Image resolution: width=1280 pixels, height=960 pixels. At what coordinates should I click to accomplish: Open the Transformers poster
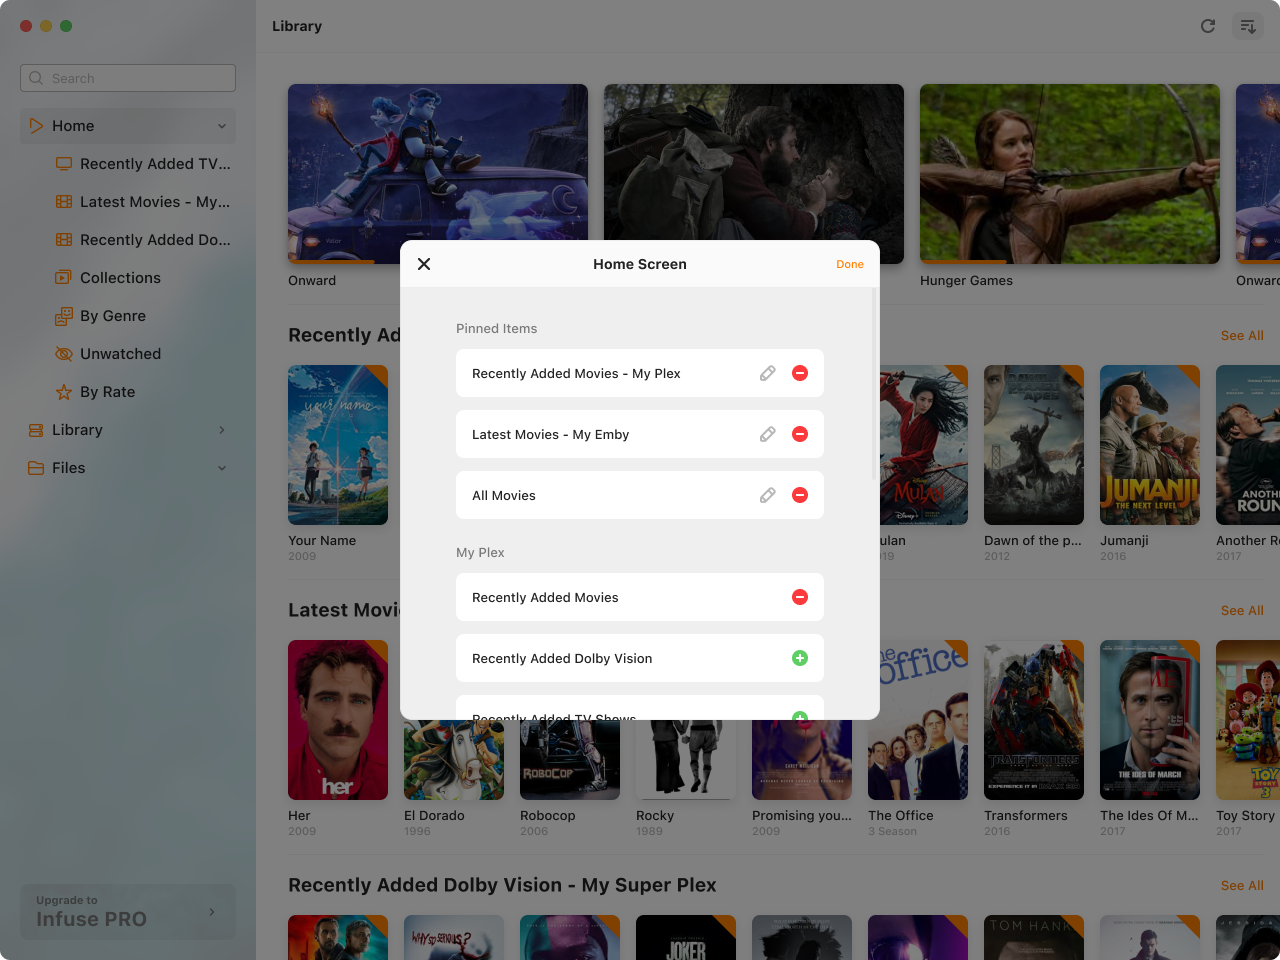[1034, 720]
